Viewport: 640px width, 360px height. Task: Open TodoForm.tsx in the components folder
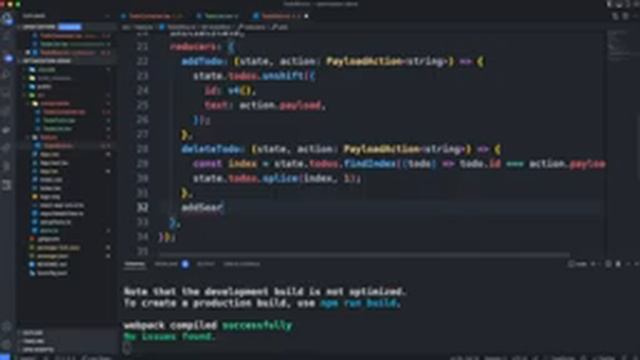point(59,120)
